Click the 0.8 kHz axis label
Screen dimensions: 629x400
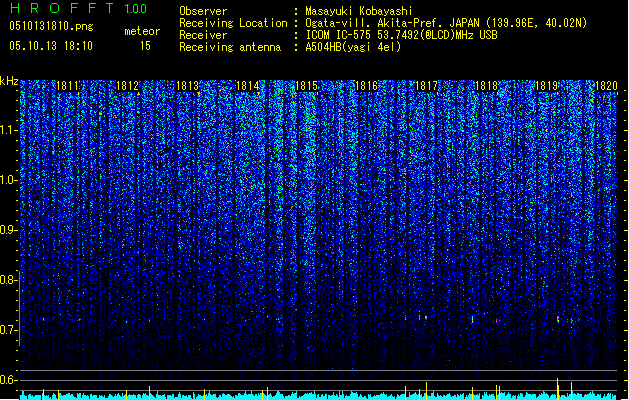pos(8,280)
